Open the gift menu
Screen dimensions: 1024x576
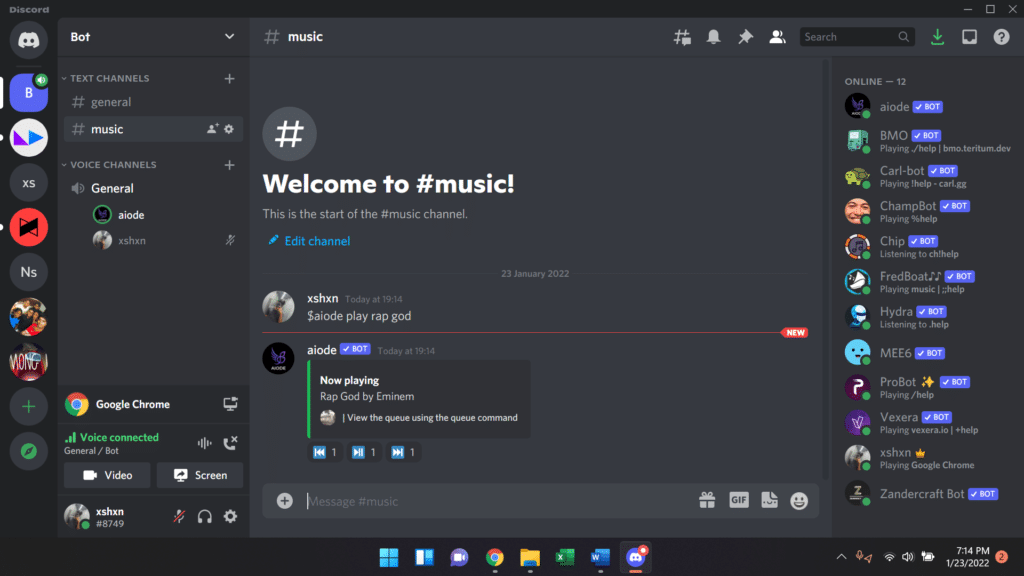(708, 500)
